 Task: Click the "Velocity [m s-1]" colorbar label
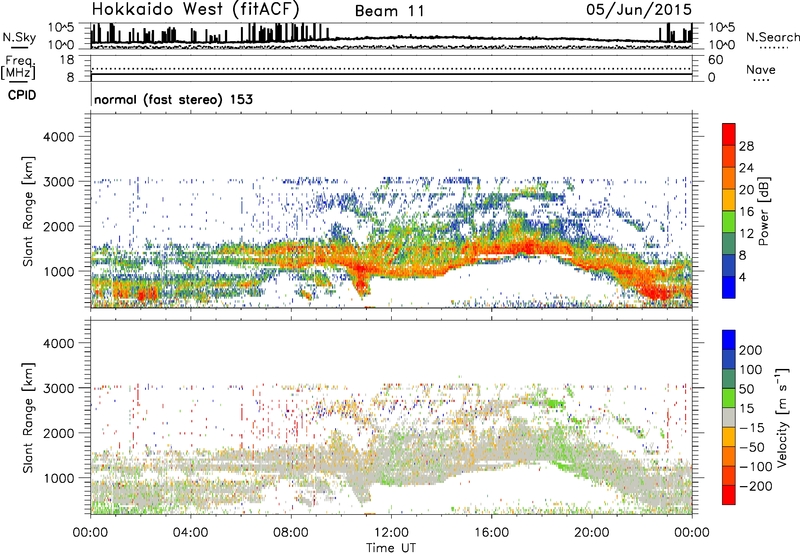click(x=782, y=417)
